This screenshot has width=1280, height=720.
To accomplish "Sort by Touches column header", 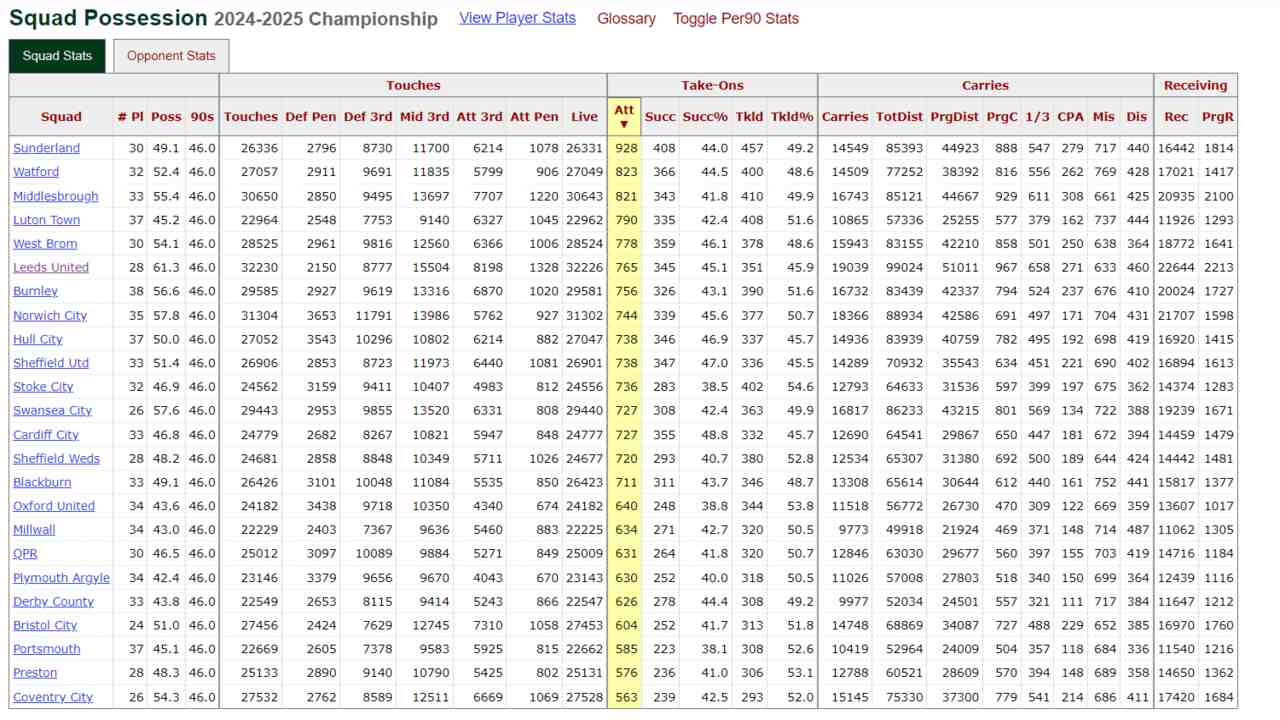I will pos(251,117).
